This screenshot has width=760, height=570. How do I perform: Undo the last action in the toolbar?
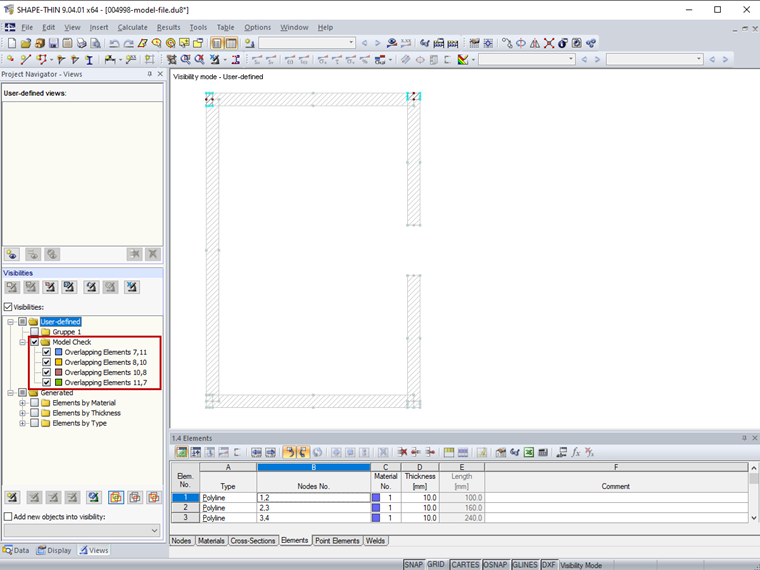114,43
